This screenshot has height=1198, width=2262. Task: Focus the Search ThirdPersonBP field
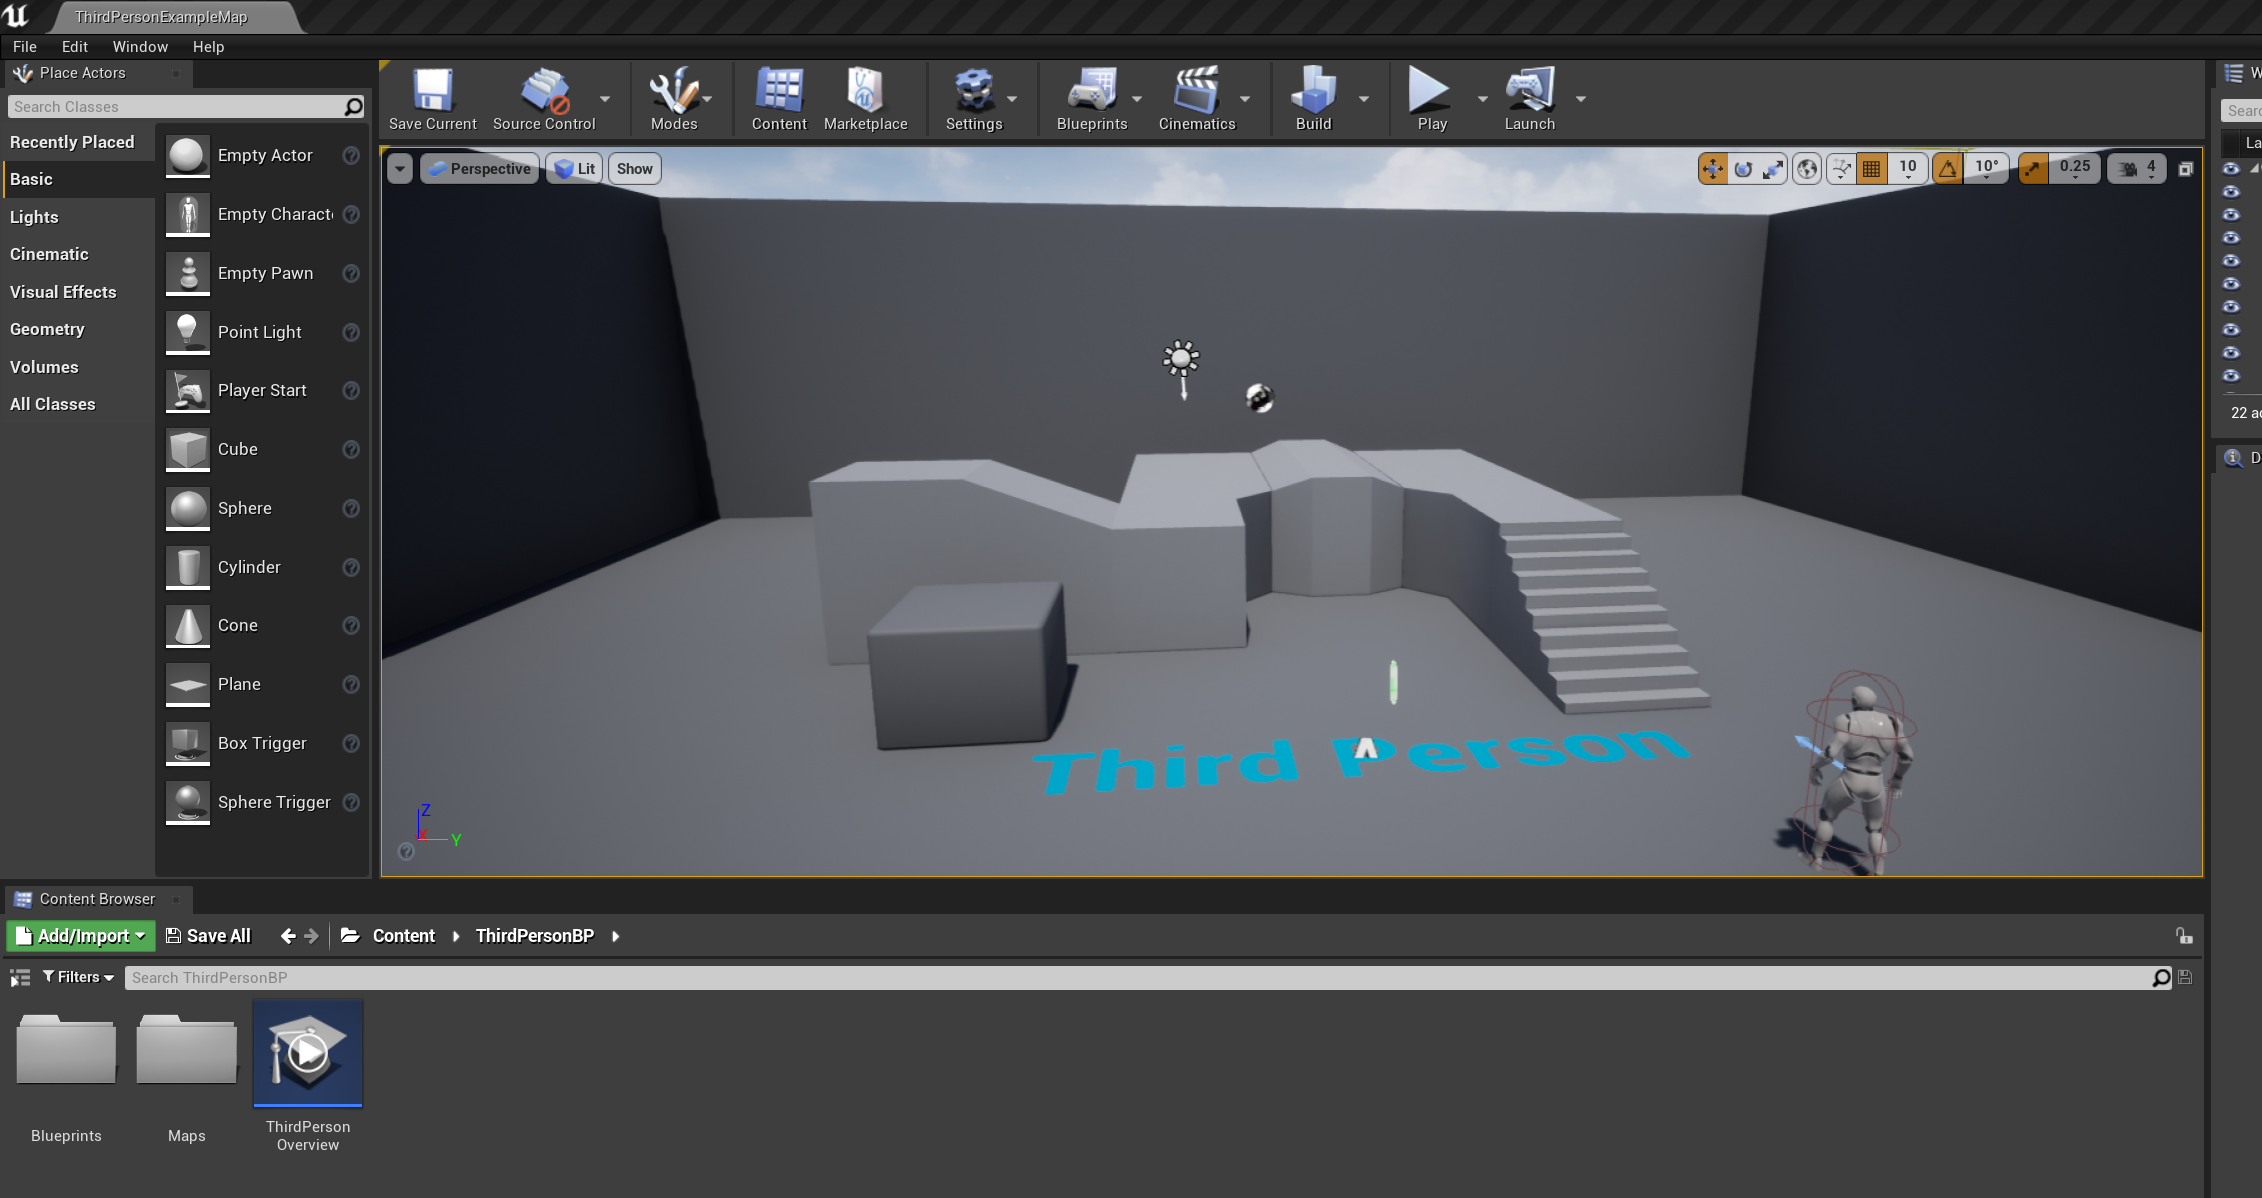coord(1140,978)
